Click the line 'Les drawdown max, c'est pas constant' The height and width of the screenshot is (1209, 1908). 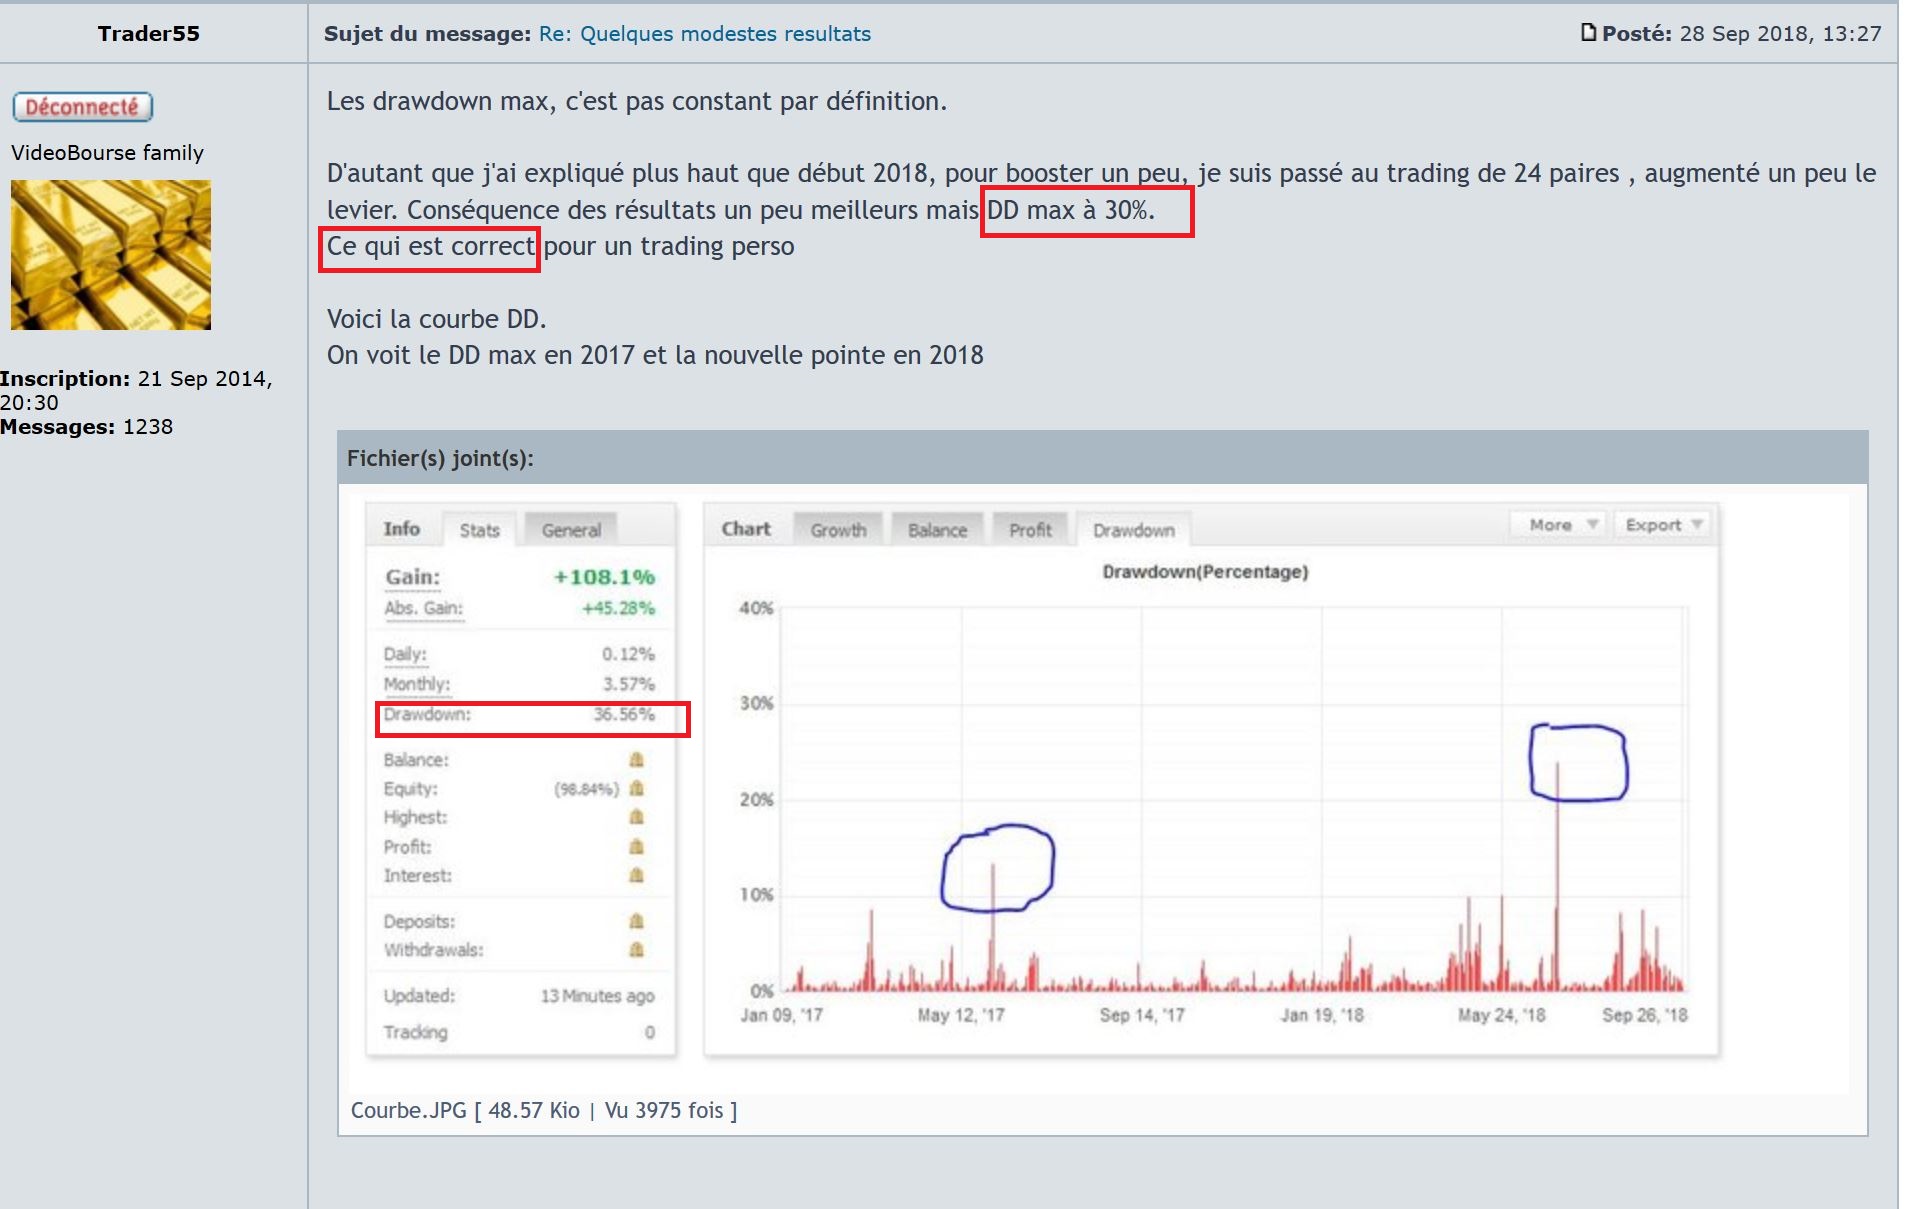point(637,102)
